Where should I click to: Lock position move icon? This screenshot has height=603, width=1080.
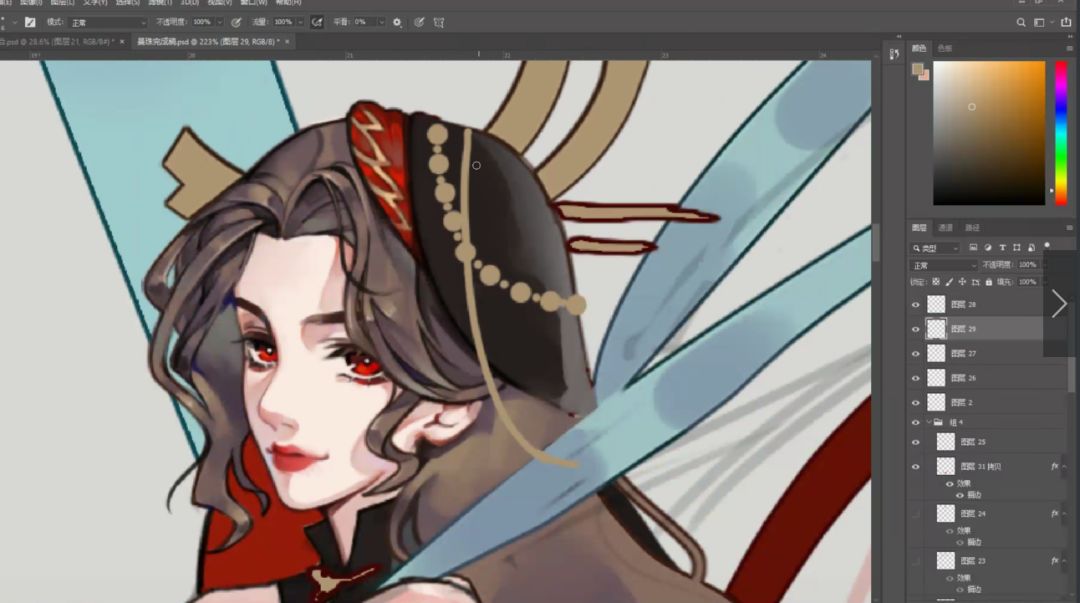(962, 282)
